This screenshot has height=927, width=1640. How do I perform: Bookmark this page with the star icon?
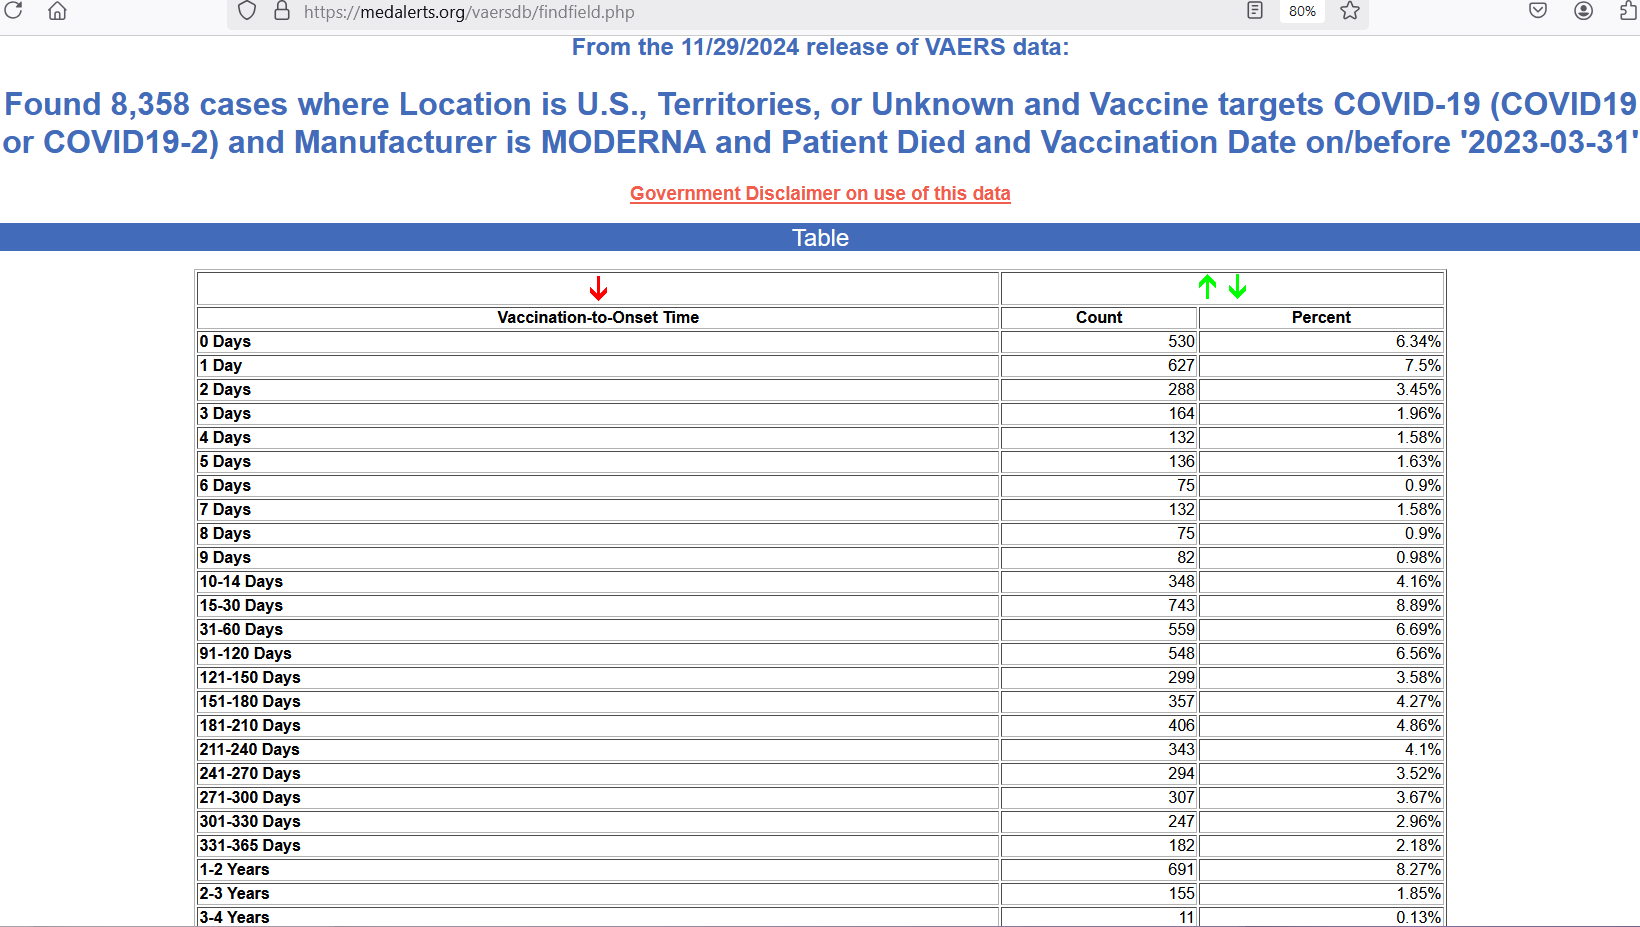1350,11
